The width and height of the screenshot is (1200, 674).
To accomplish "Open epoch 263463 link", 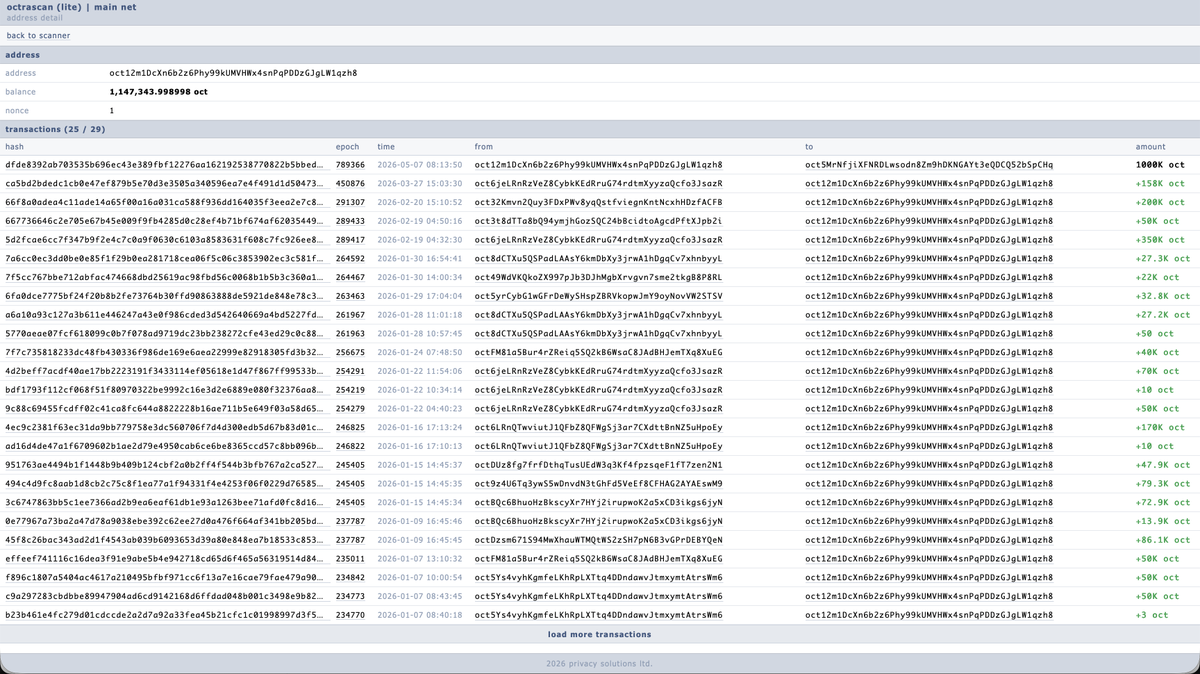I will (350, 296).
